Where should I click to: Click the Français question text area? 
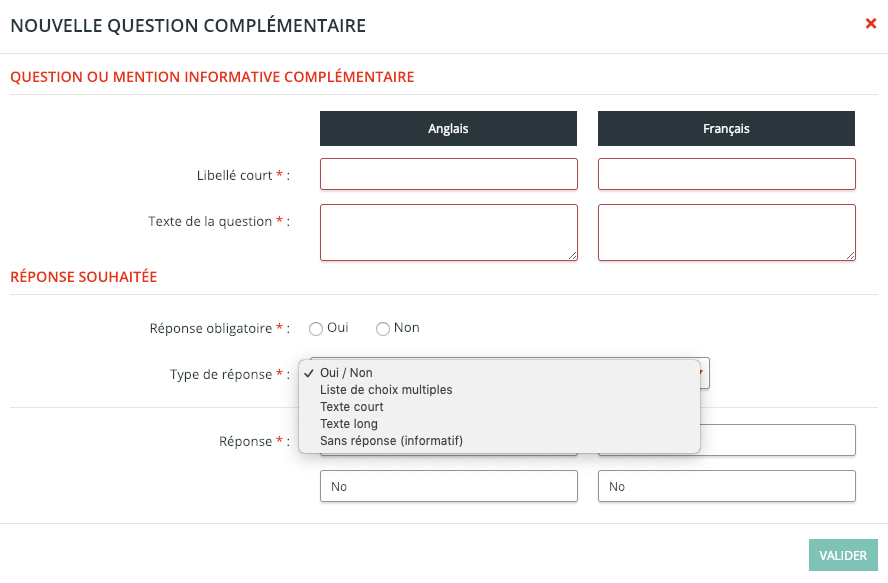[726, 232]
